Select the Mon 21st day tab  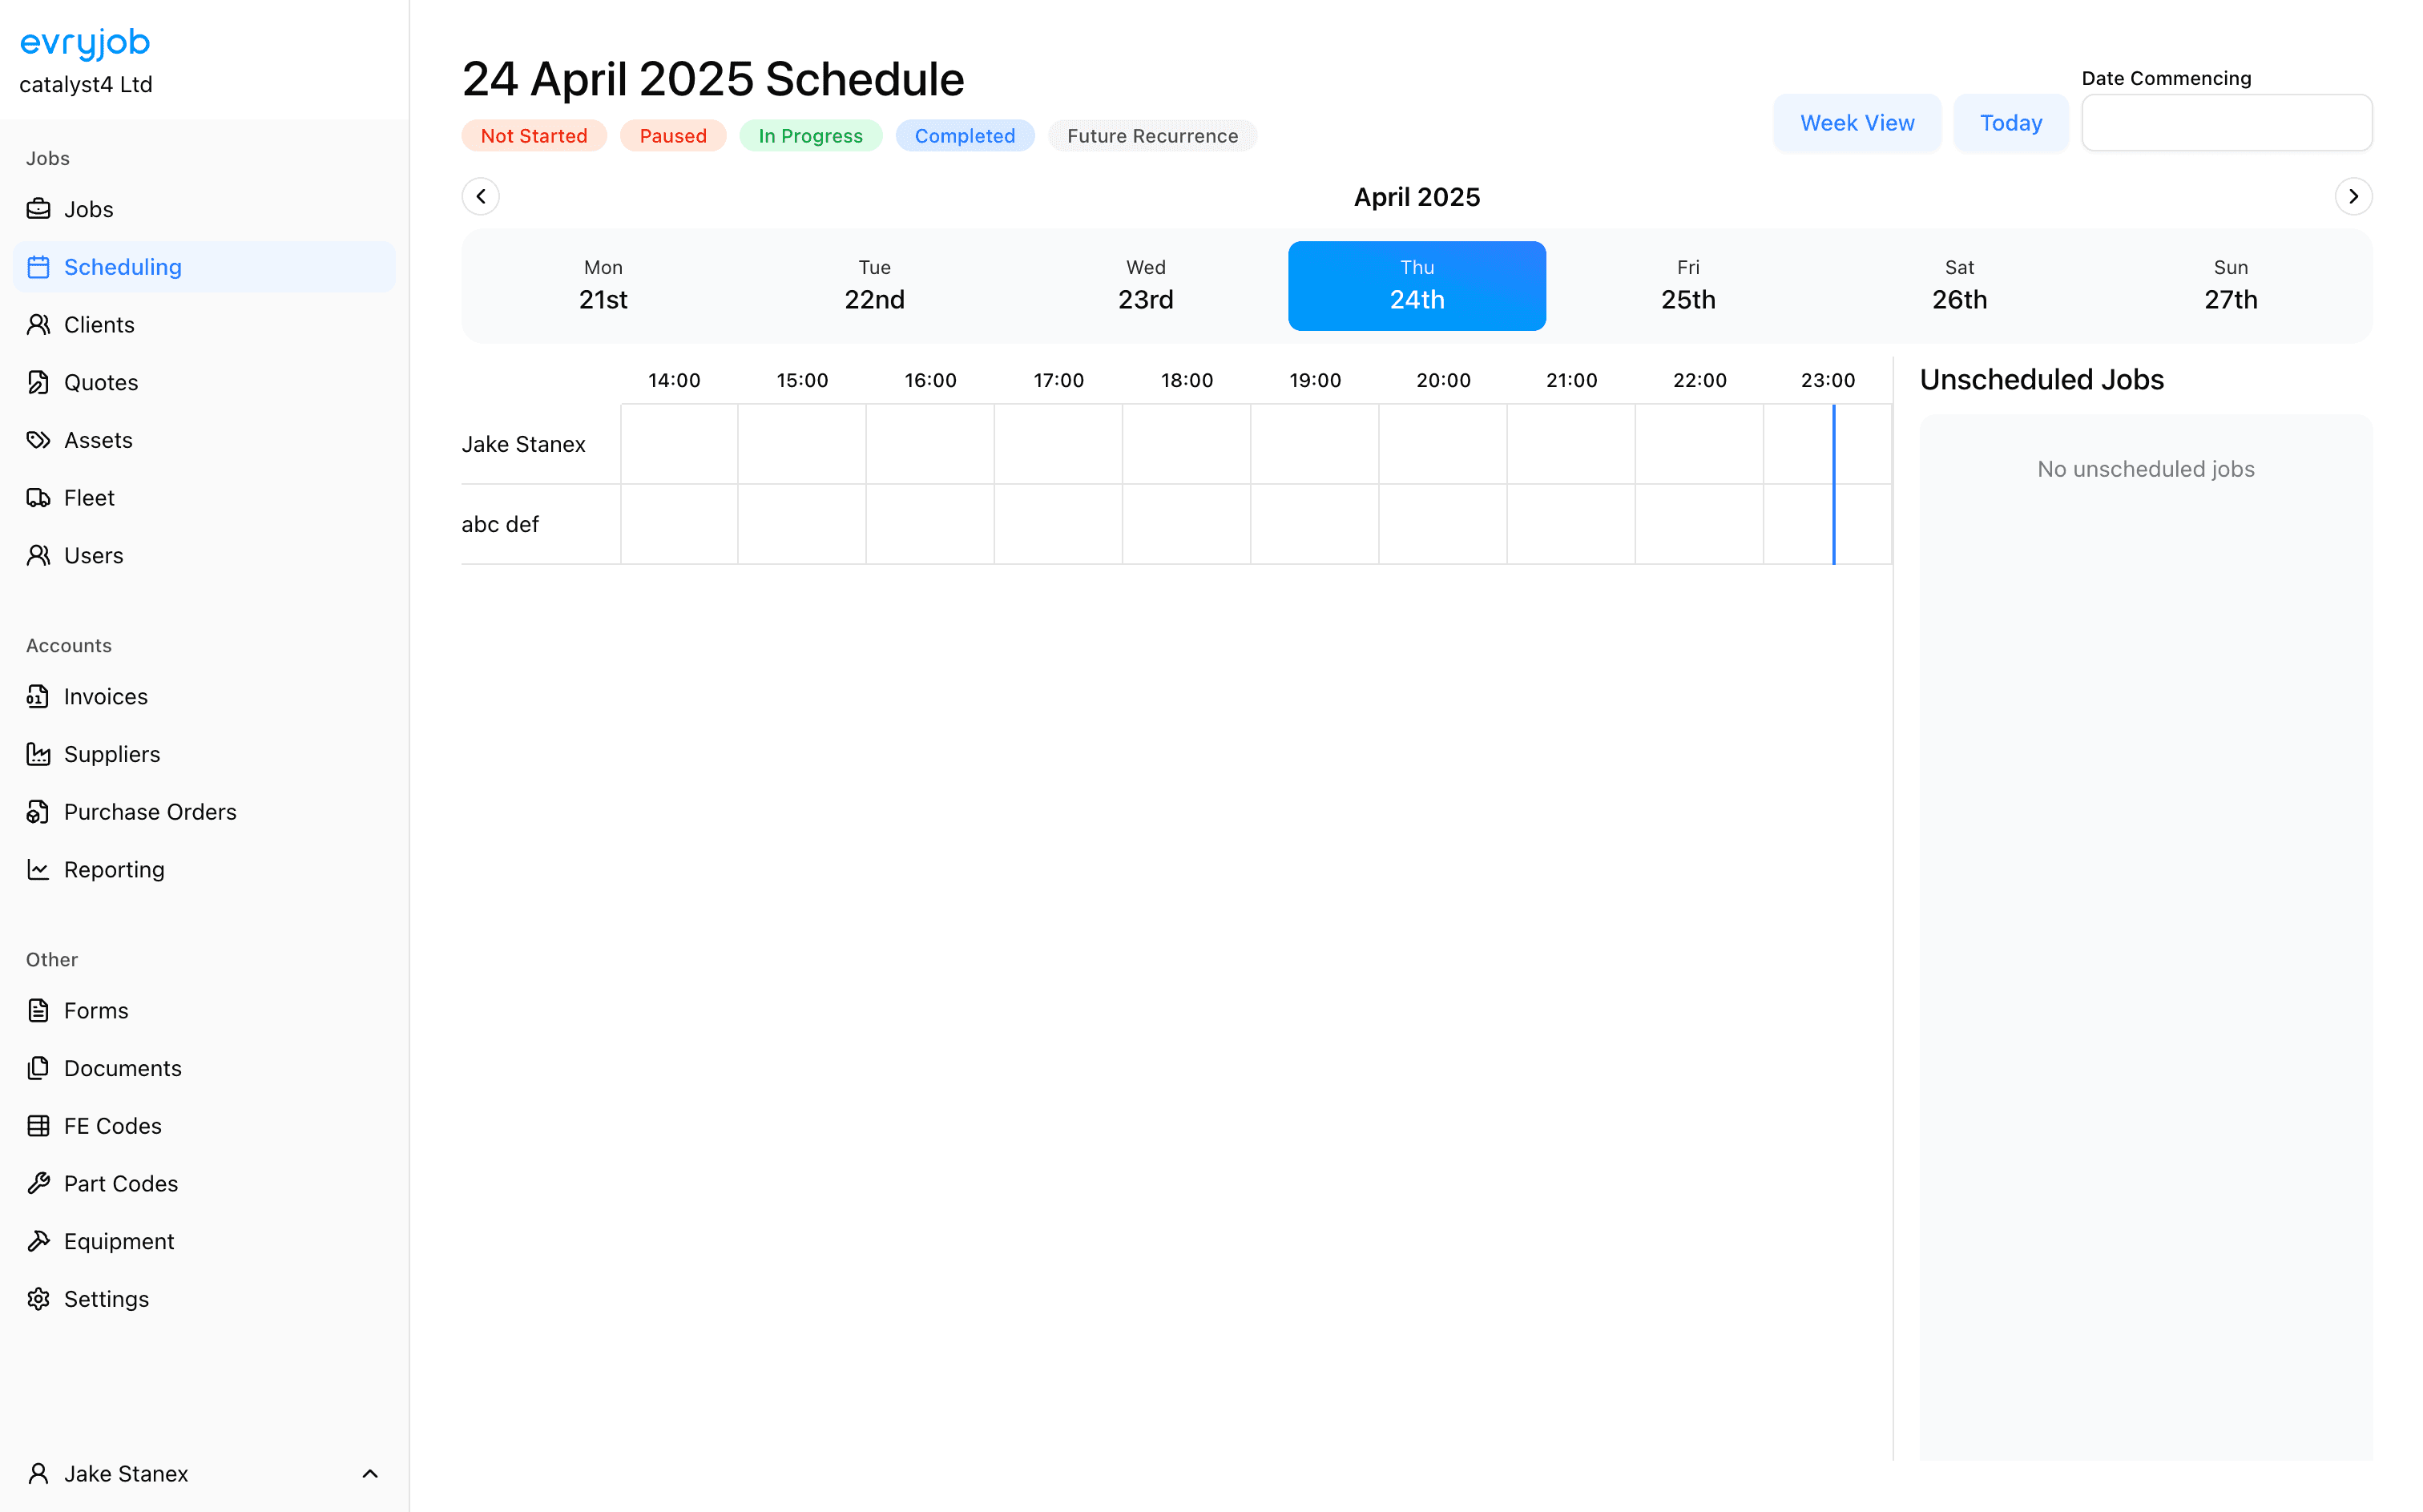(x=603, y=286)
